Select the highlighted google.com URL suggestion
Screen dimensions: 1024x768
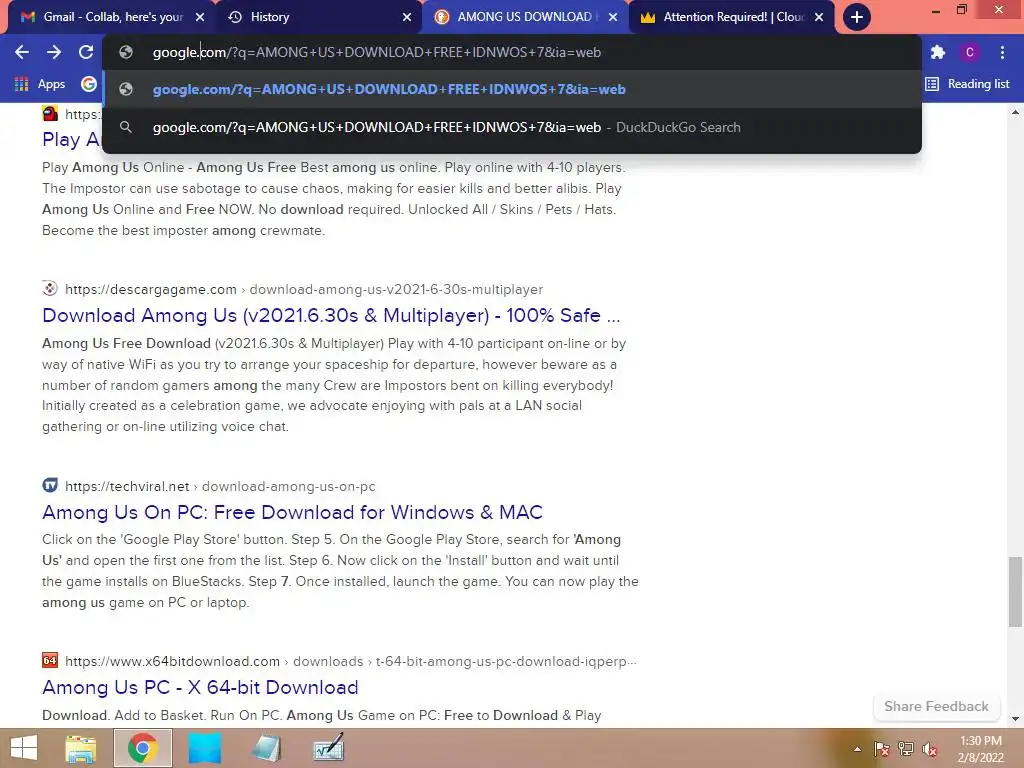(512, 89)
